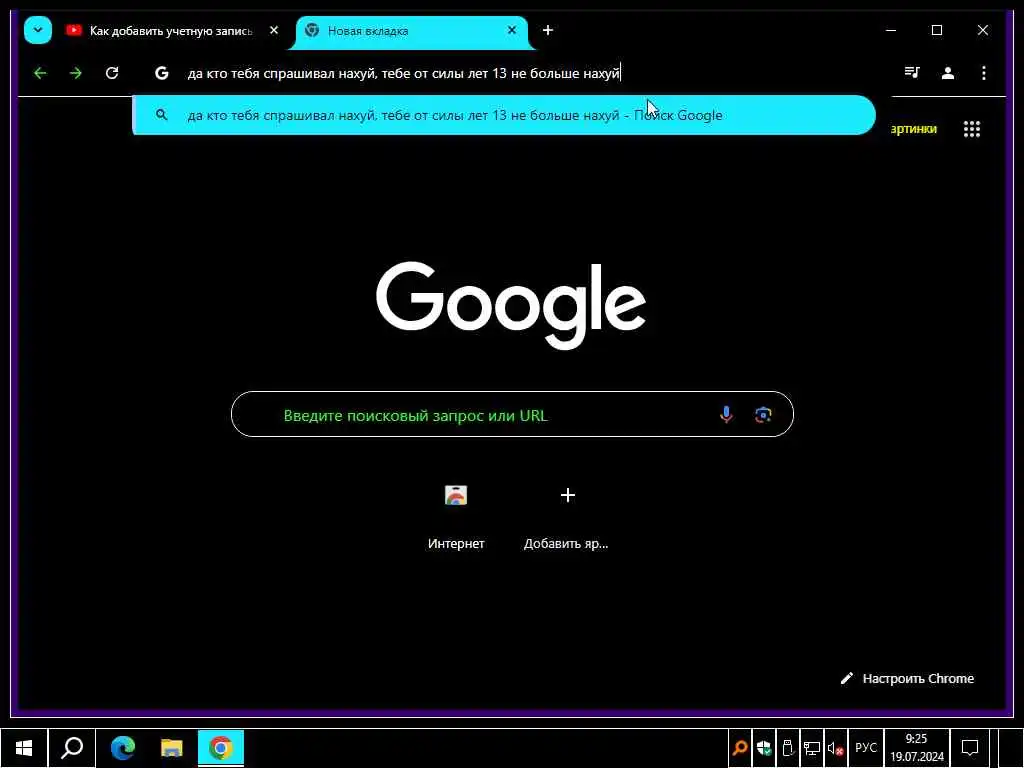The width and height of the screenshot is (1024, 768).
Task: Open the Windows Start menu
Action: [x=24, y=748]
